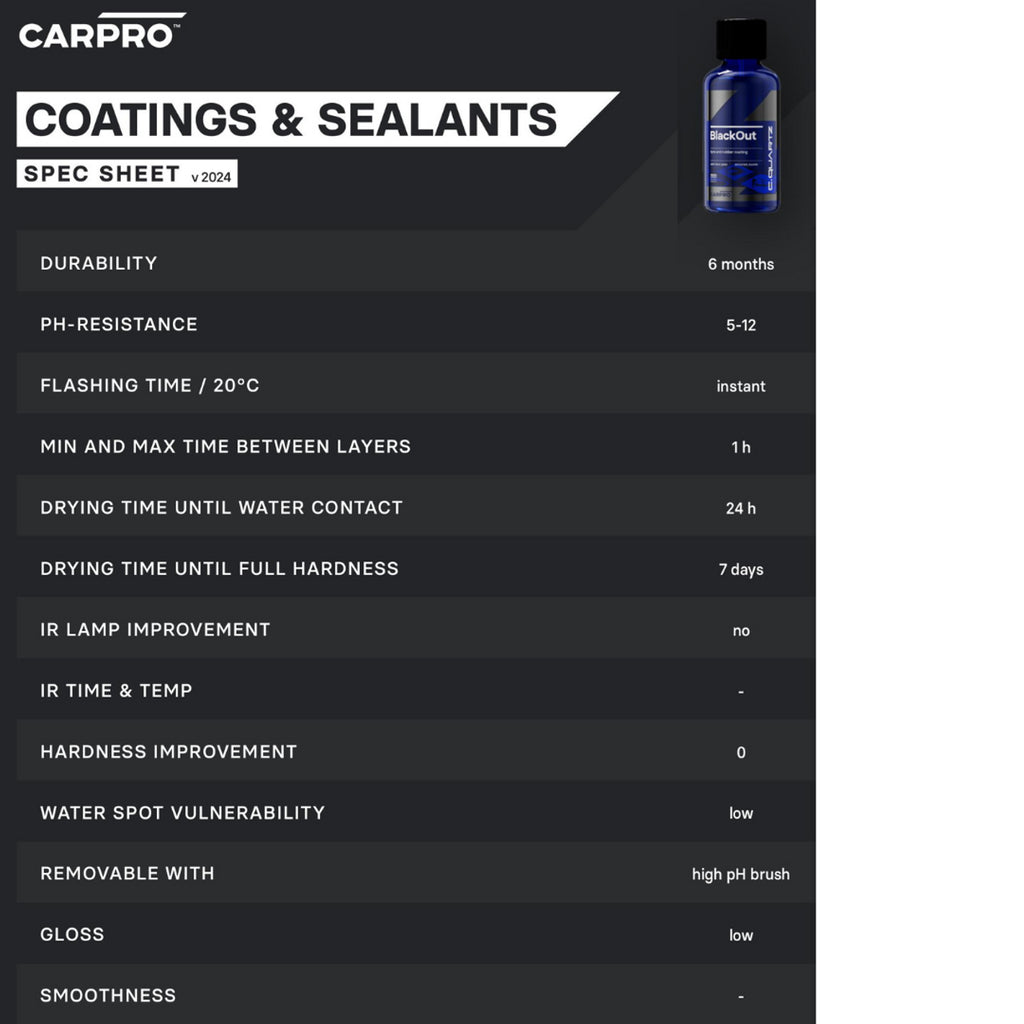The image size is (1024, 1024).
Task: Select the PH-Resistance row label
Action: point(119,324)
